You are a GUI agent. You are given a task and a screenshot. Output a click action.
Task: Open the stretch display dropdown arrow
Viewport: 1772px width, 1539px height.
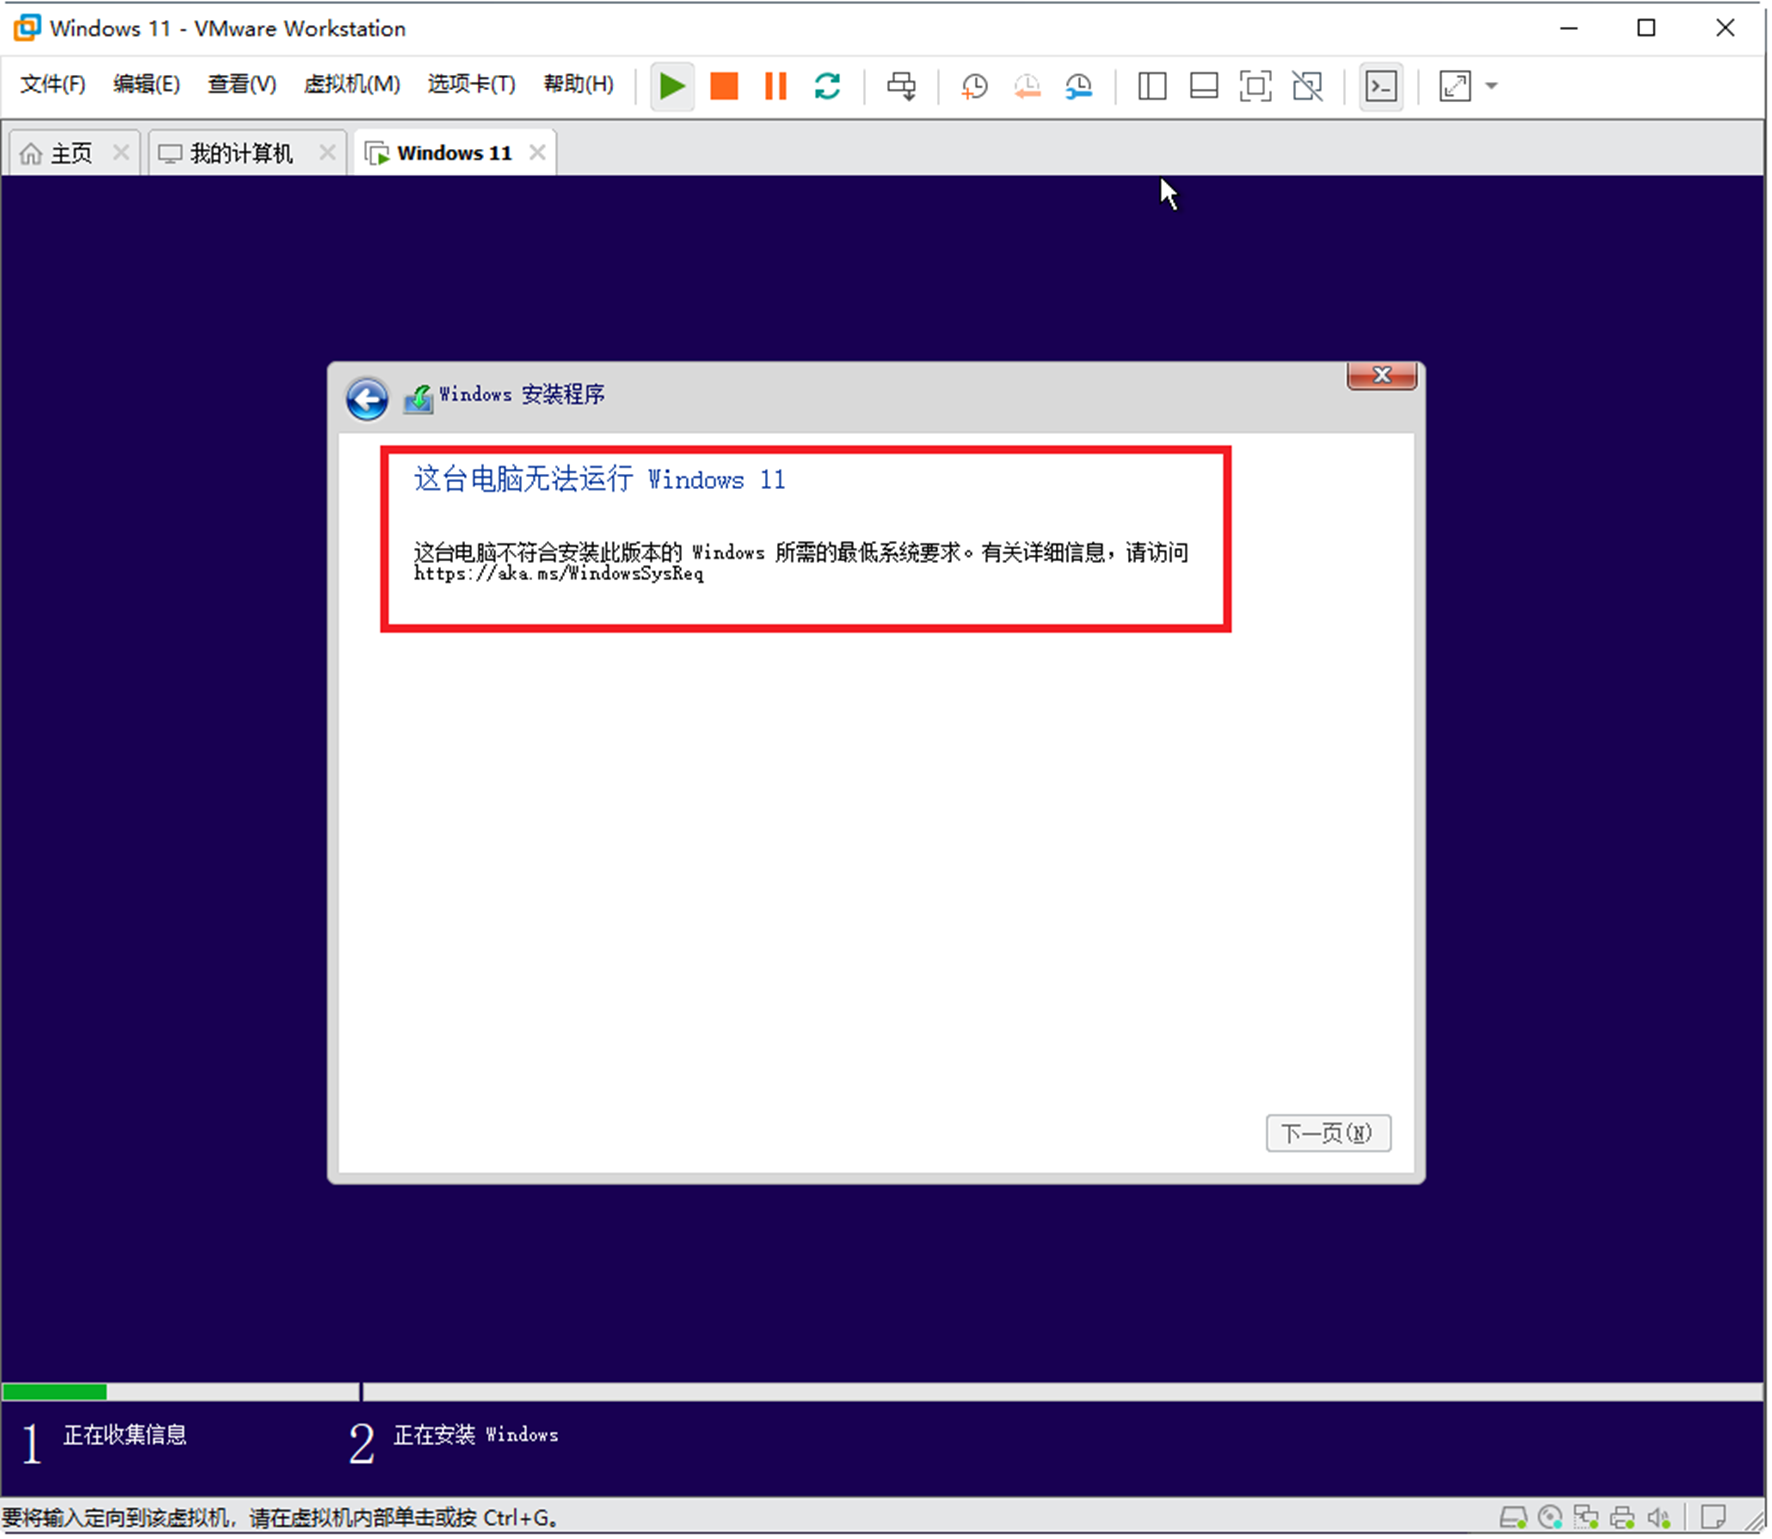pyautogui.click(x=1492, y=86)
